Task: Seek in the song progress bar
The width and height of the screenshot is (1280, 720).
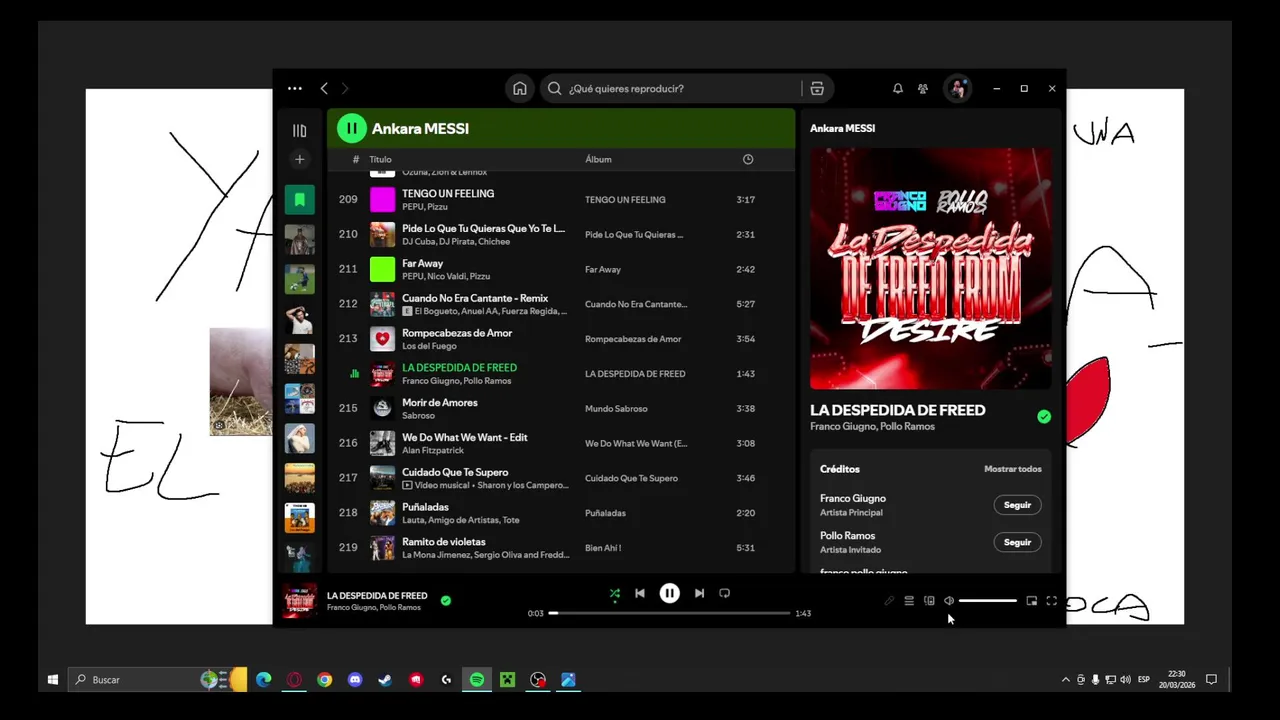Action: pyautogui.click(x=669, y=613)
